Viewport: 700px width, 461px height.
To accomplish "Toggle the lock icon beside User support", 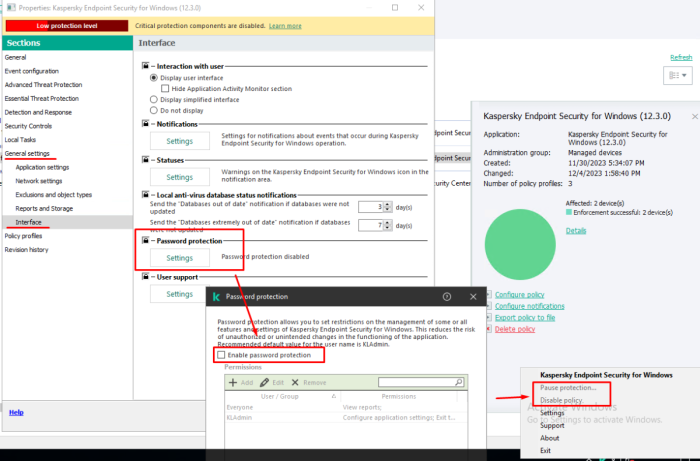I will coord(145,277).
